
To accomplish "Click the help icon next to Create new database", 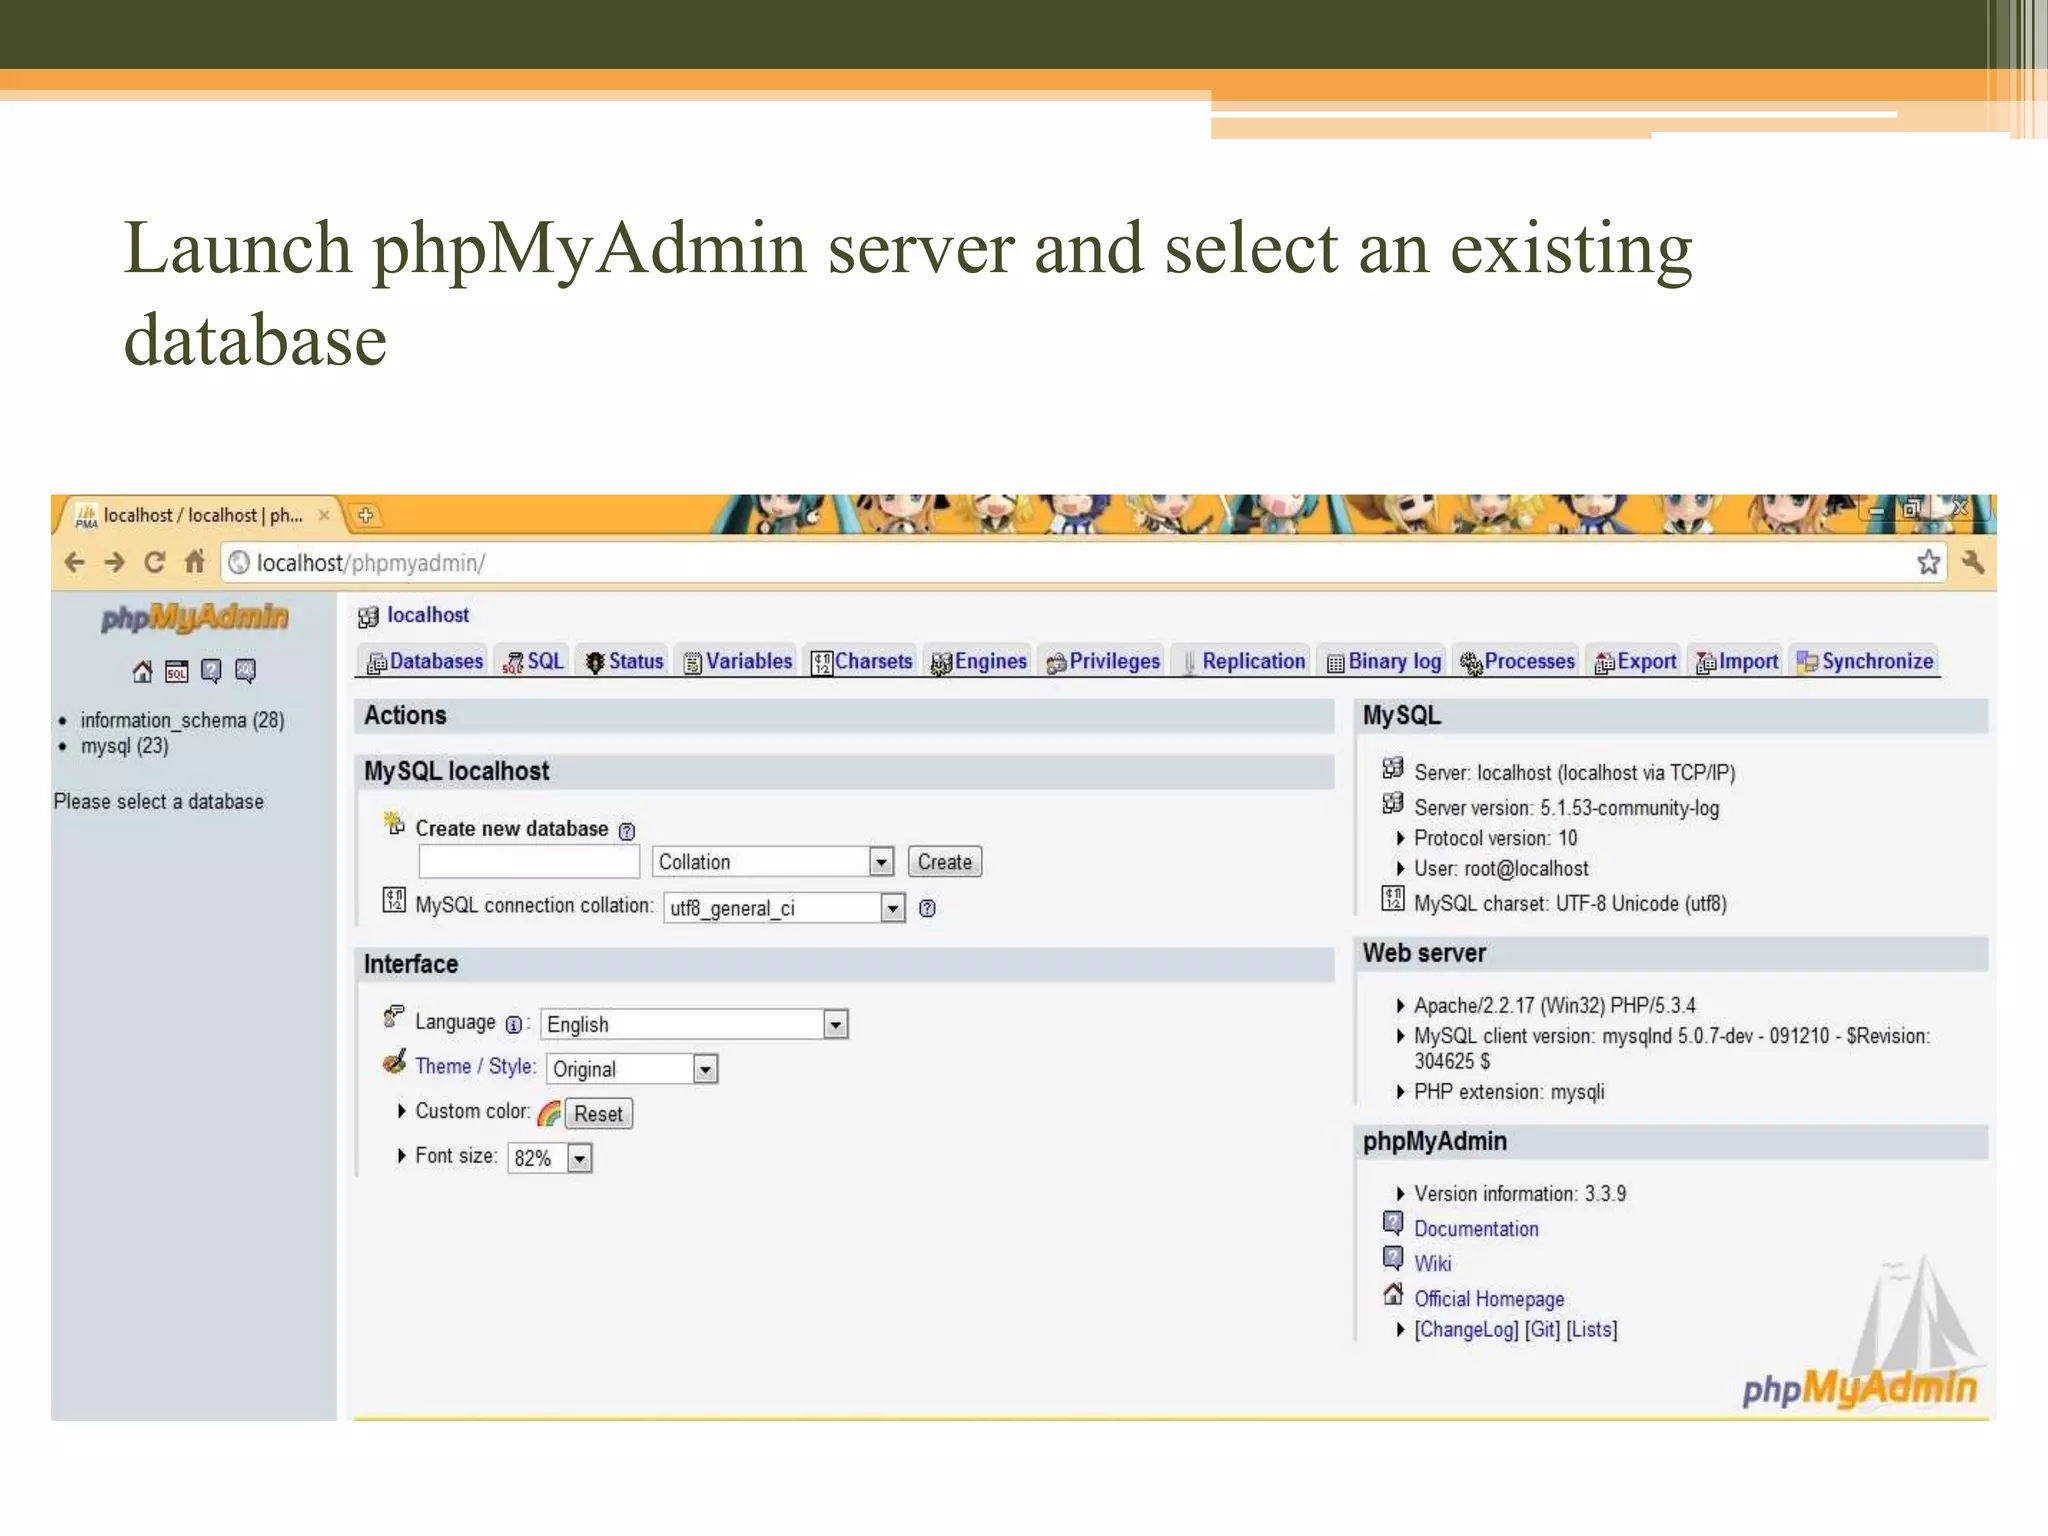I will pos(627,831).
